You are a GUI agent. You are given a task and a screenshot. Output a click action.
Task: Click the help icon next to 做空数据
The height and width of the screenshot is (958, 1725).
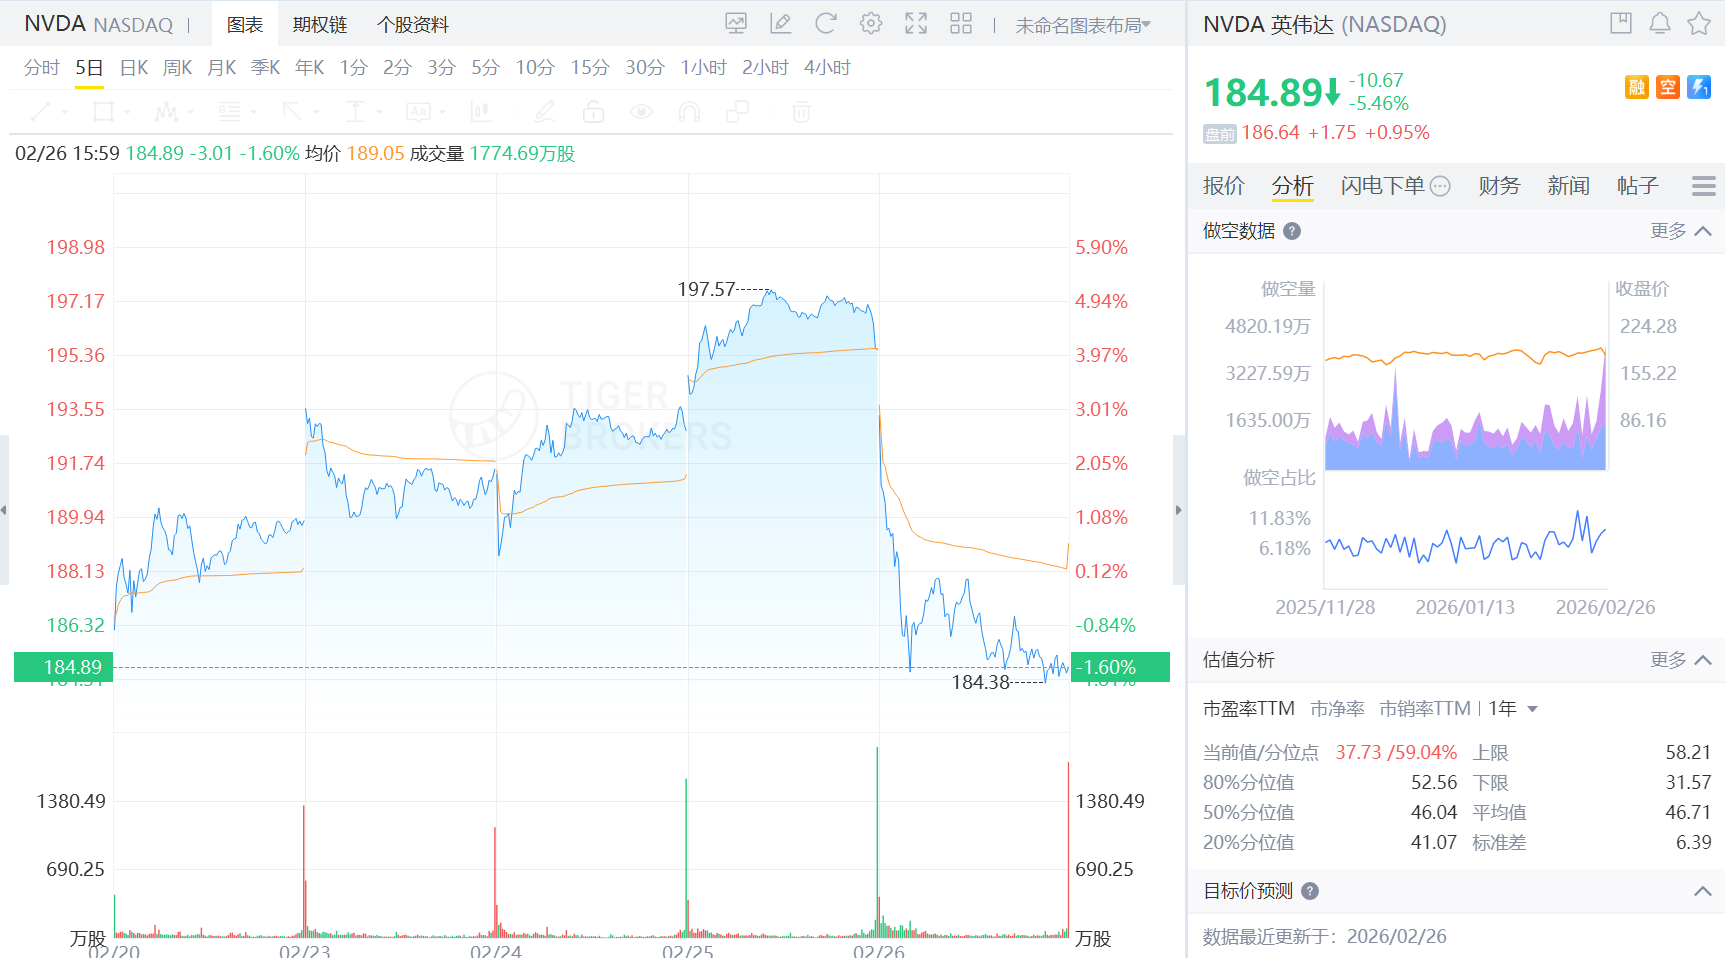point(1292,231)
